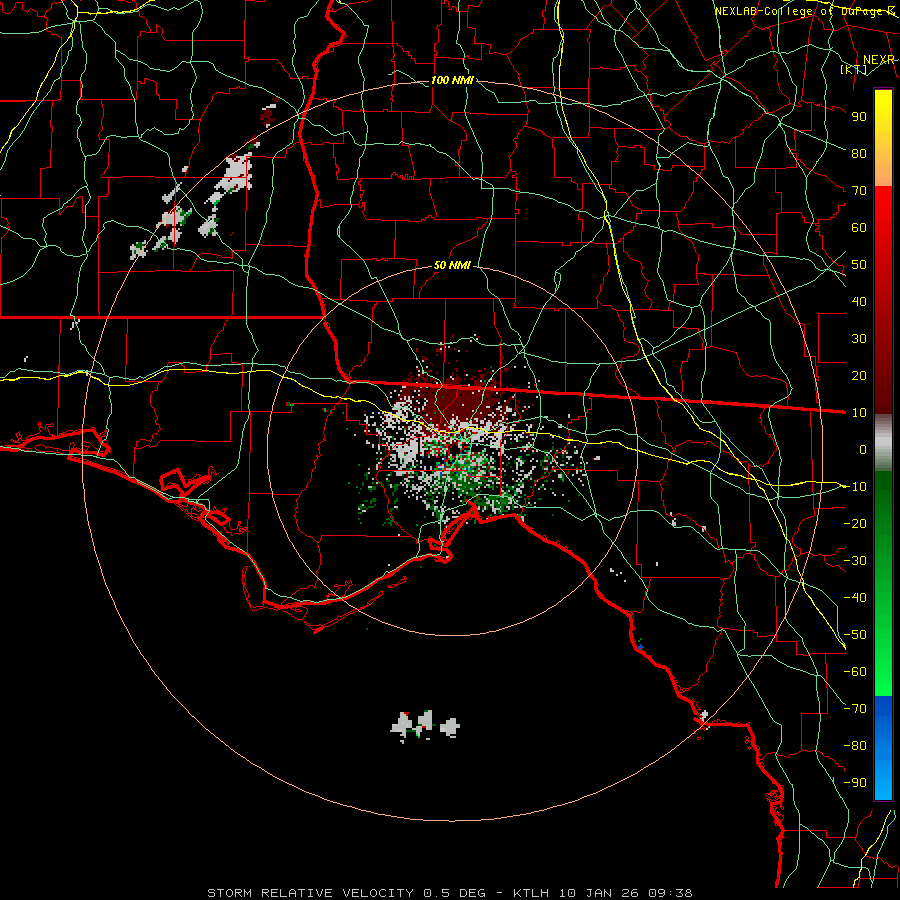Viewport: 900px width, 900px height.
Task: Click the gray echo cluster offshore in the Gulf
Action: 425,726
